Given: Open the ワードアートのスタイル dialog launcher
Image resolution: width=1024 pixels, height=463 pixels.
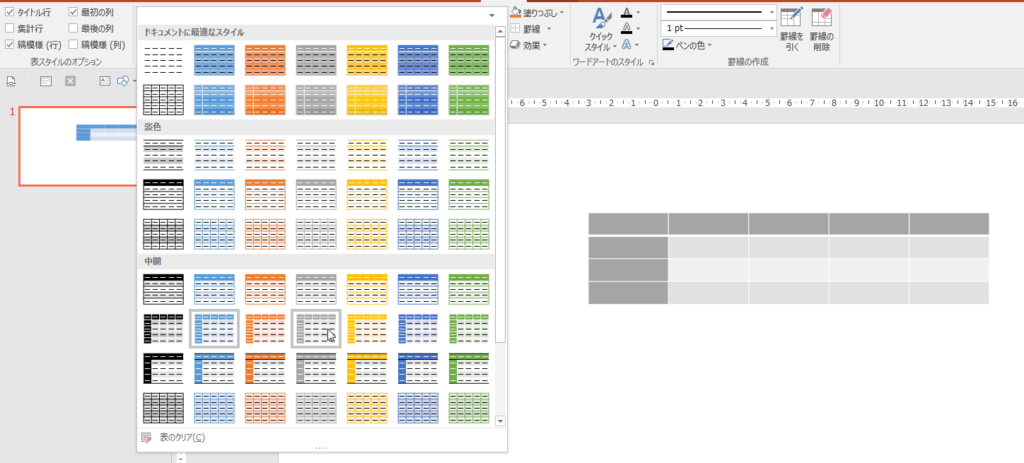Looking at the screenshot, I should tap(651, 62).
